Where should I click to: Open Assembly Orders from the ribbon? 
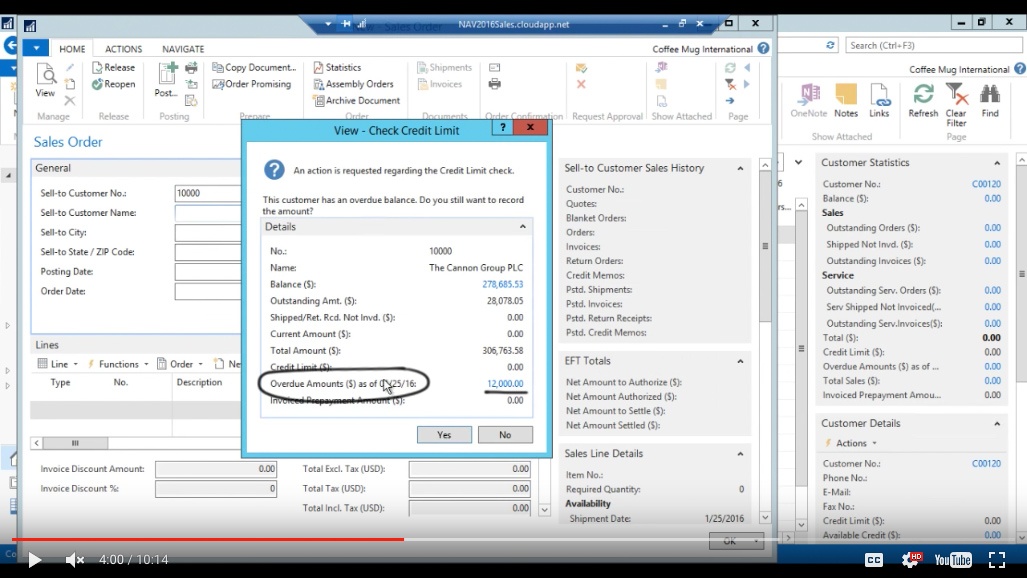pos(354,84)
